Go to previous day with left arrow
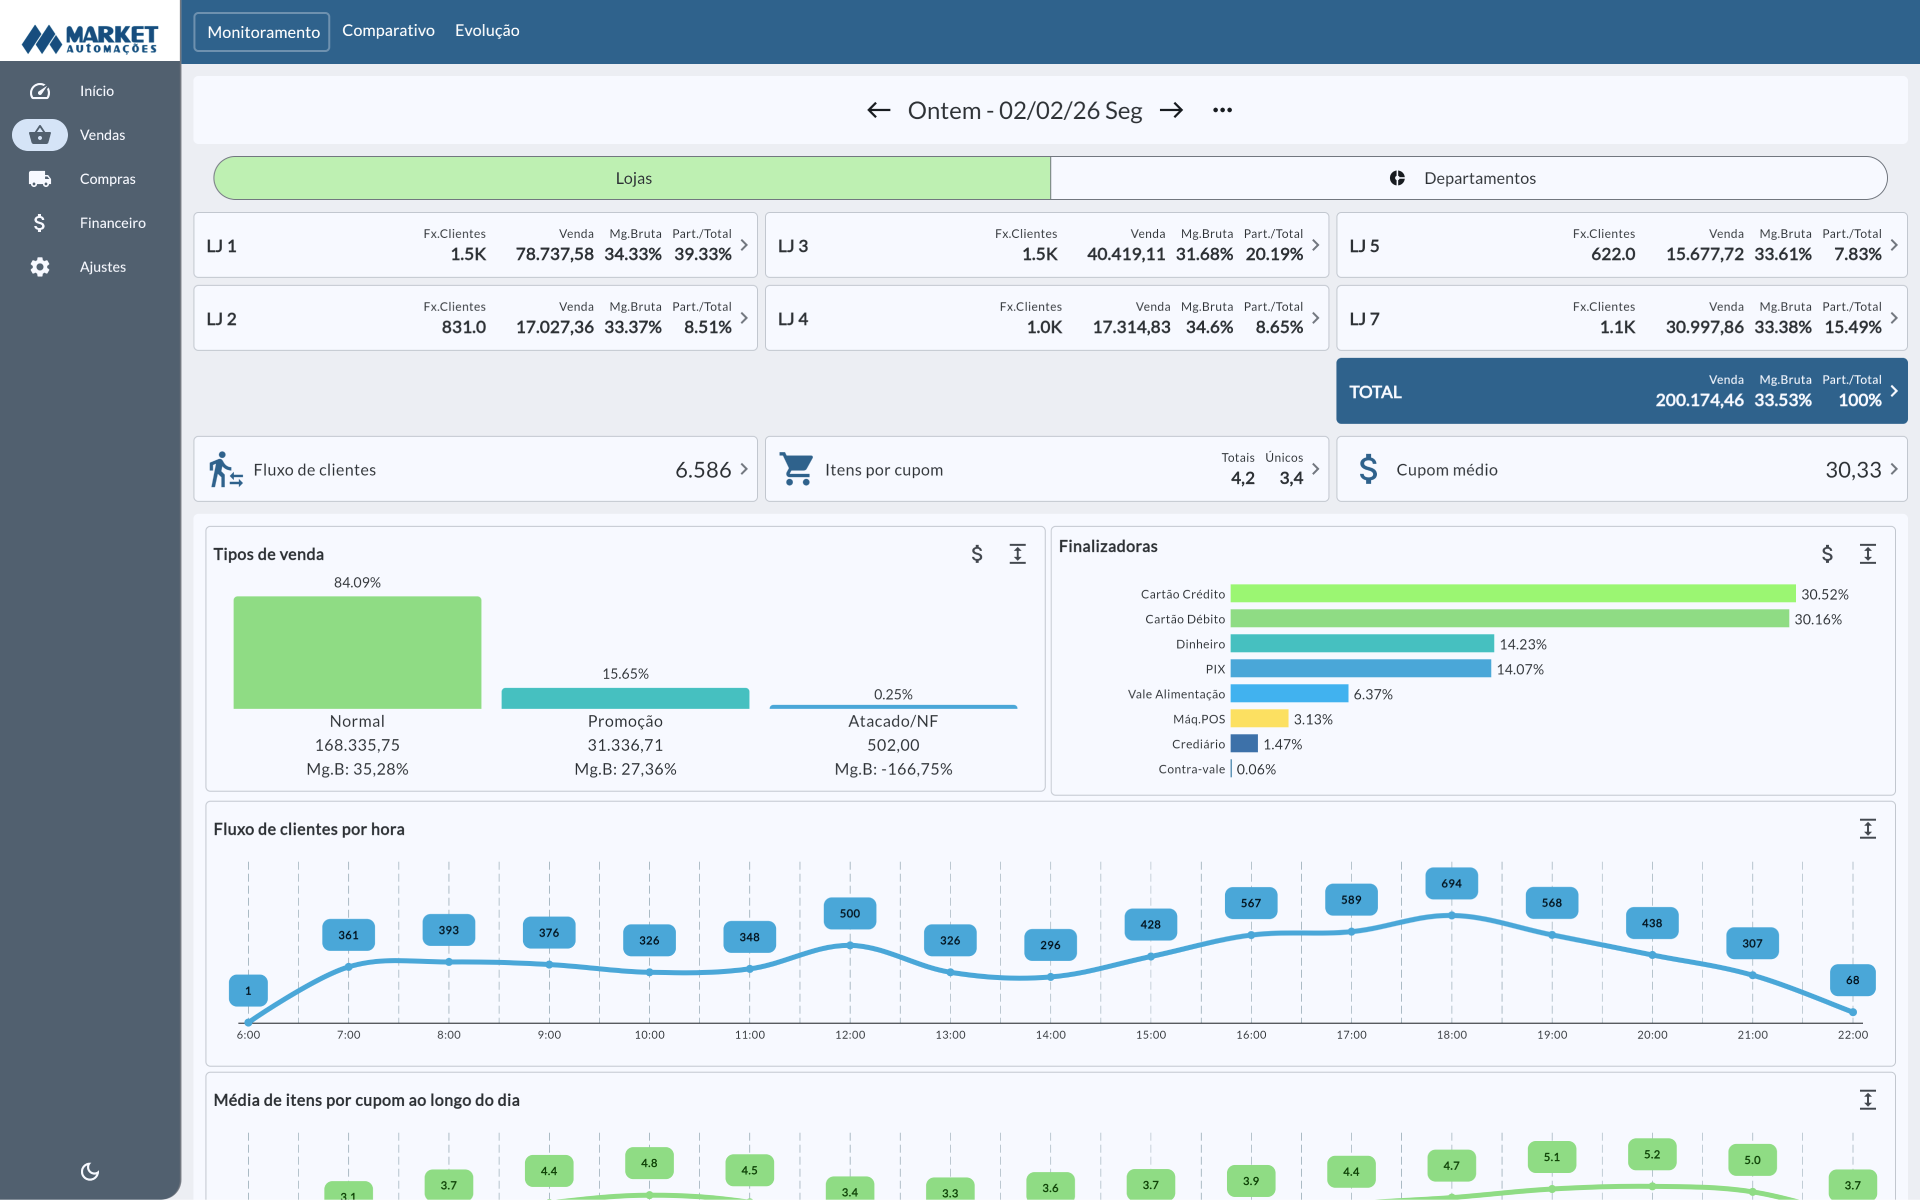1920x1200 pixels. [878, 110]
